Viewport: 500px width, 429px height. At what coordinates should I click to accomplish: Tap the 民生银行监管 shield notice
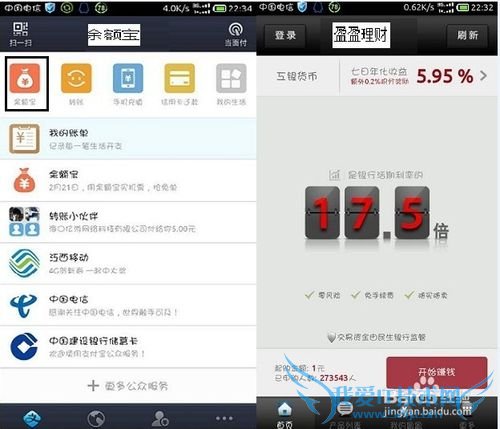click(377, 337)
